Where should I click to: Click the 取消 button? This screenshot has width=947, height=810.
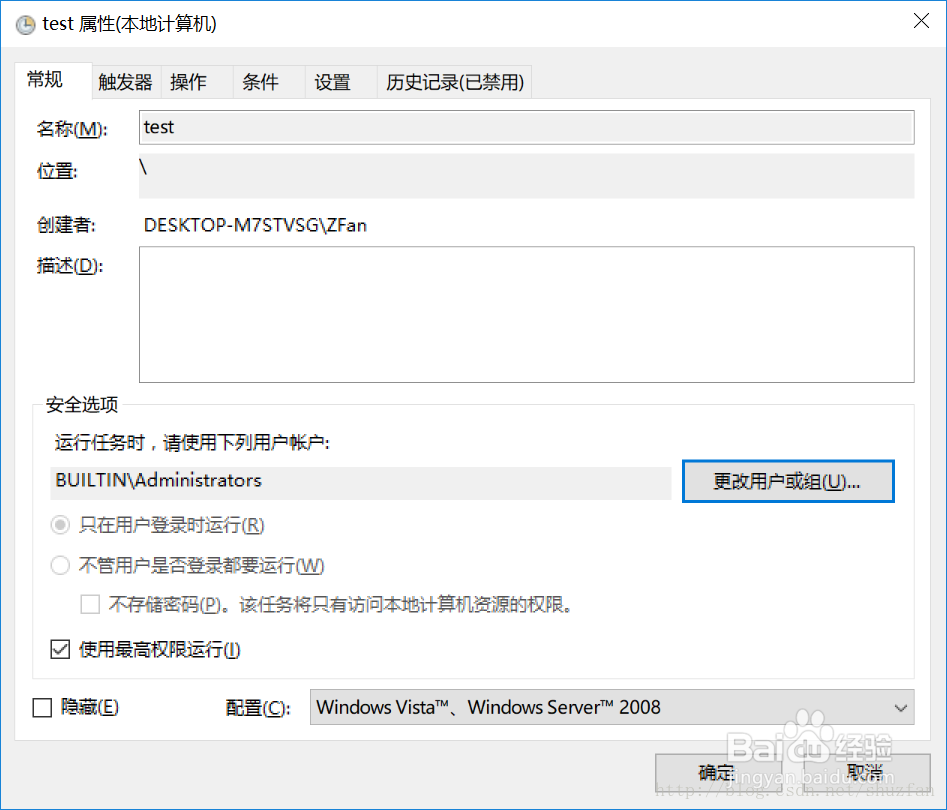[x=866, y=773]
